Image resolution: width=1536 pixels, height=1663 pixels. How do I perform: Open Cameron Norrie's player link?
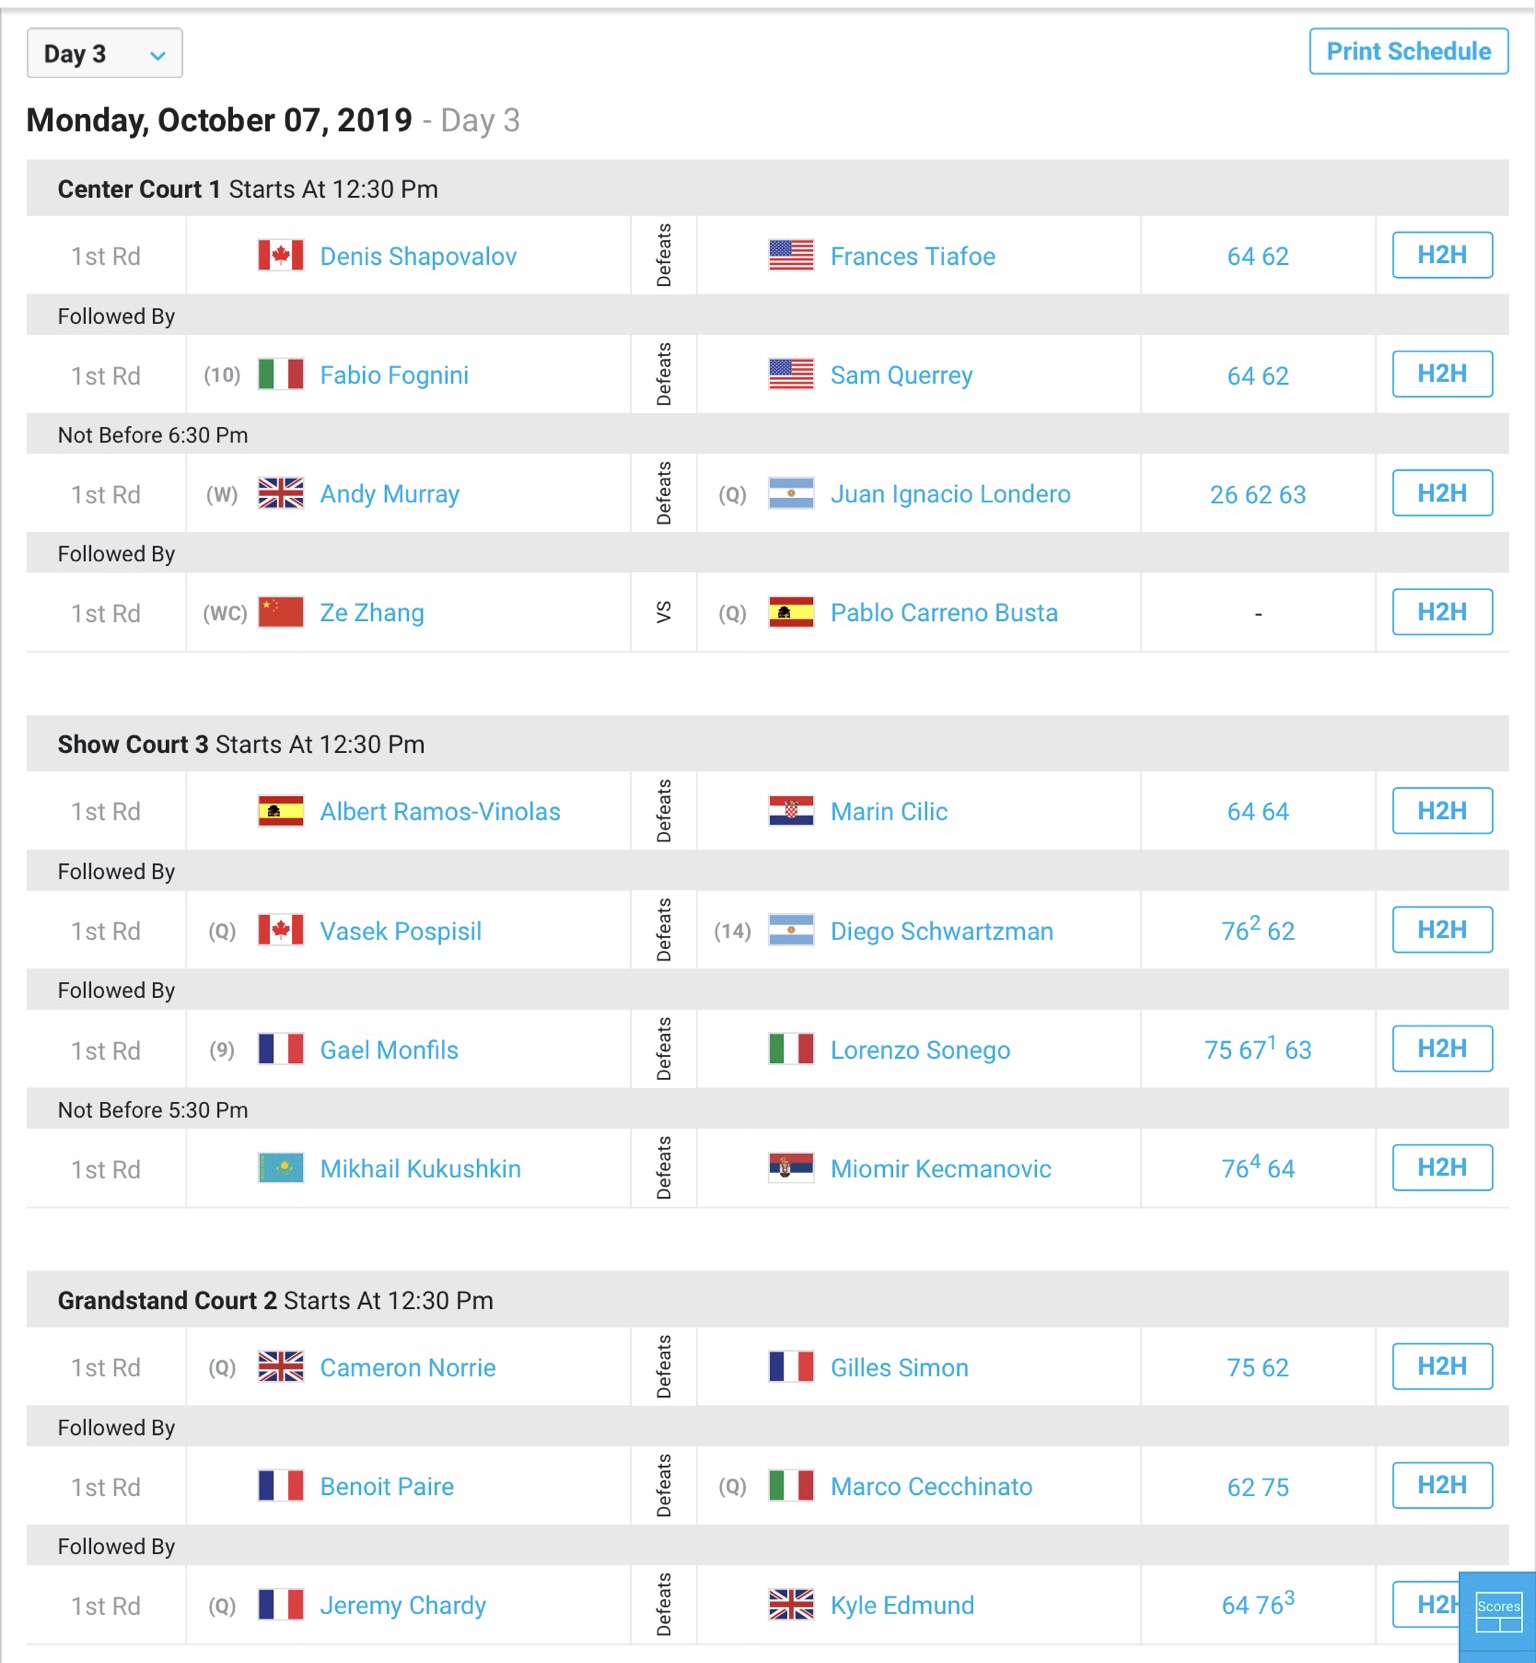(x=408, y=1367)
